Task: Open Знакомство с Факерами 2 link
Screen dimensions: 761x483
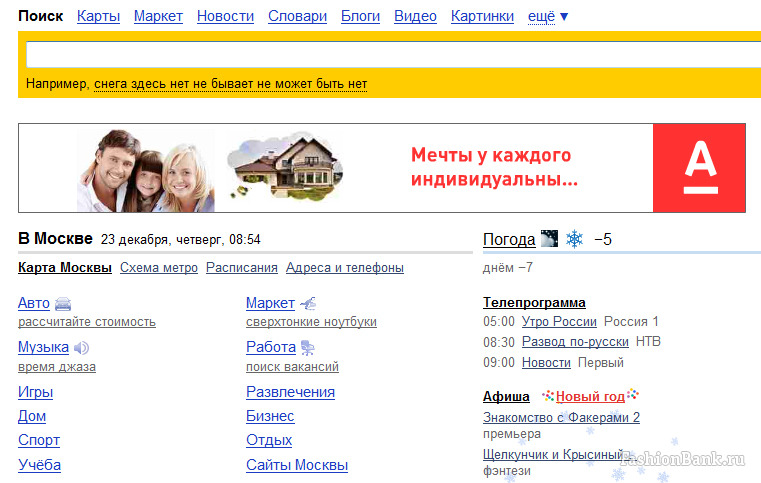Action: point(562,417)
